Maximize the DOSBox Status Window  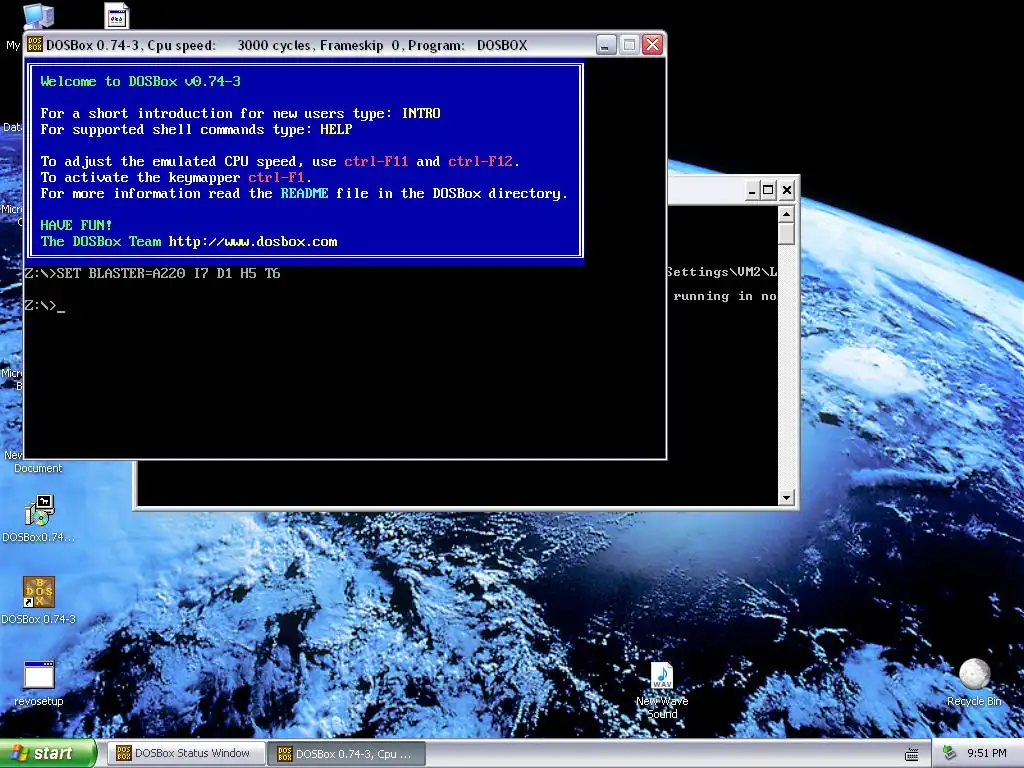tap(769, 191)
